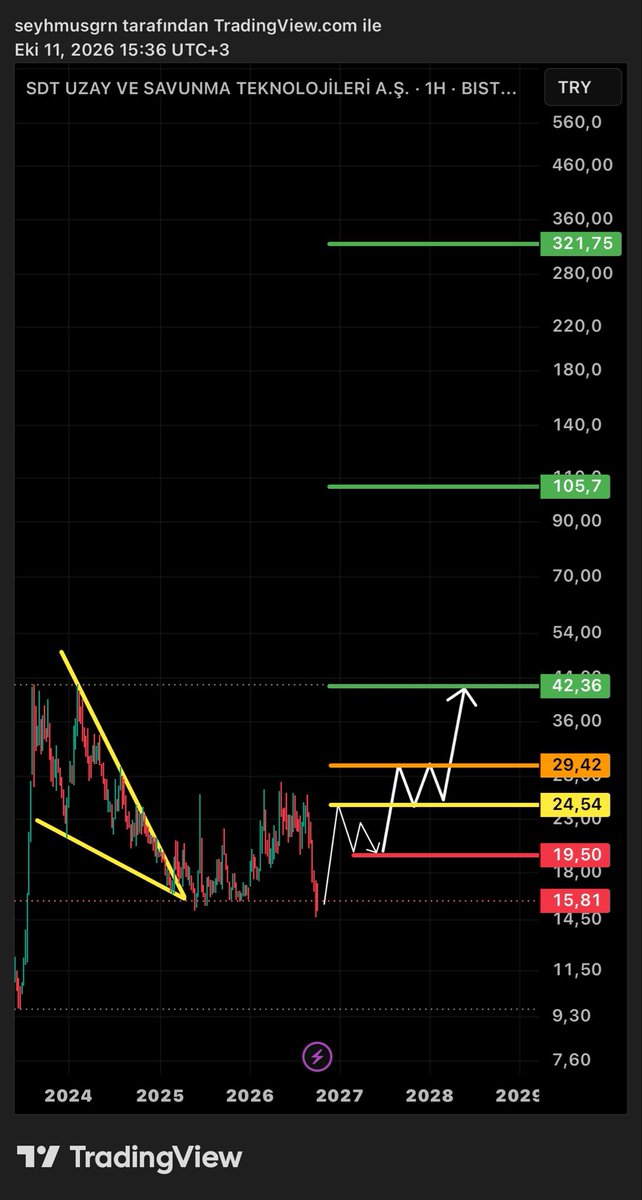Click the 460,00 price scale value
The width and height of the screenshot is (642, 1200).
[581, 164]
